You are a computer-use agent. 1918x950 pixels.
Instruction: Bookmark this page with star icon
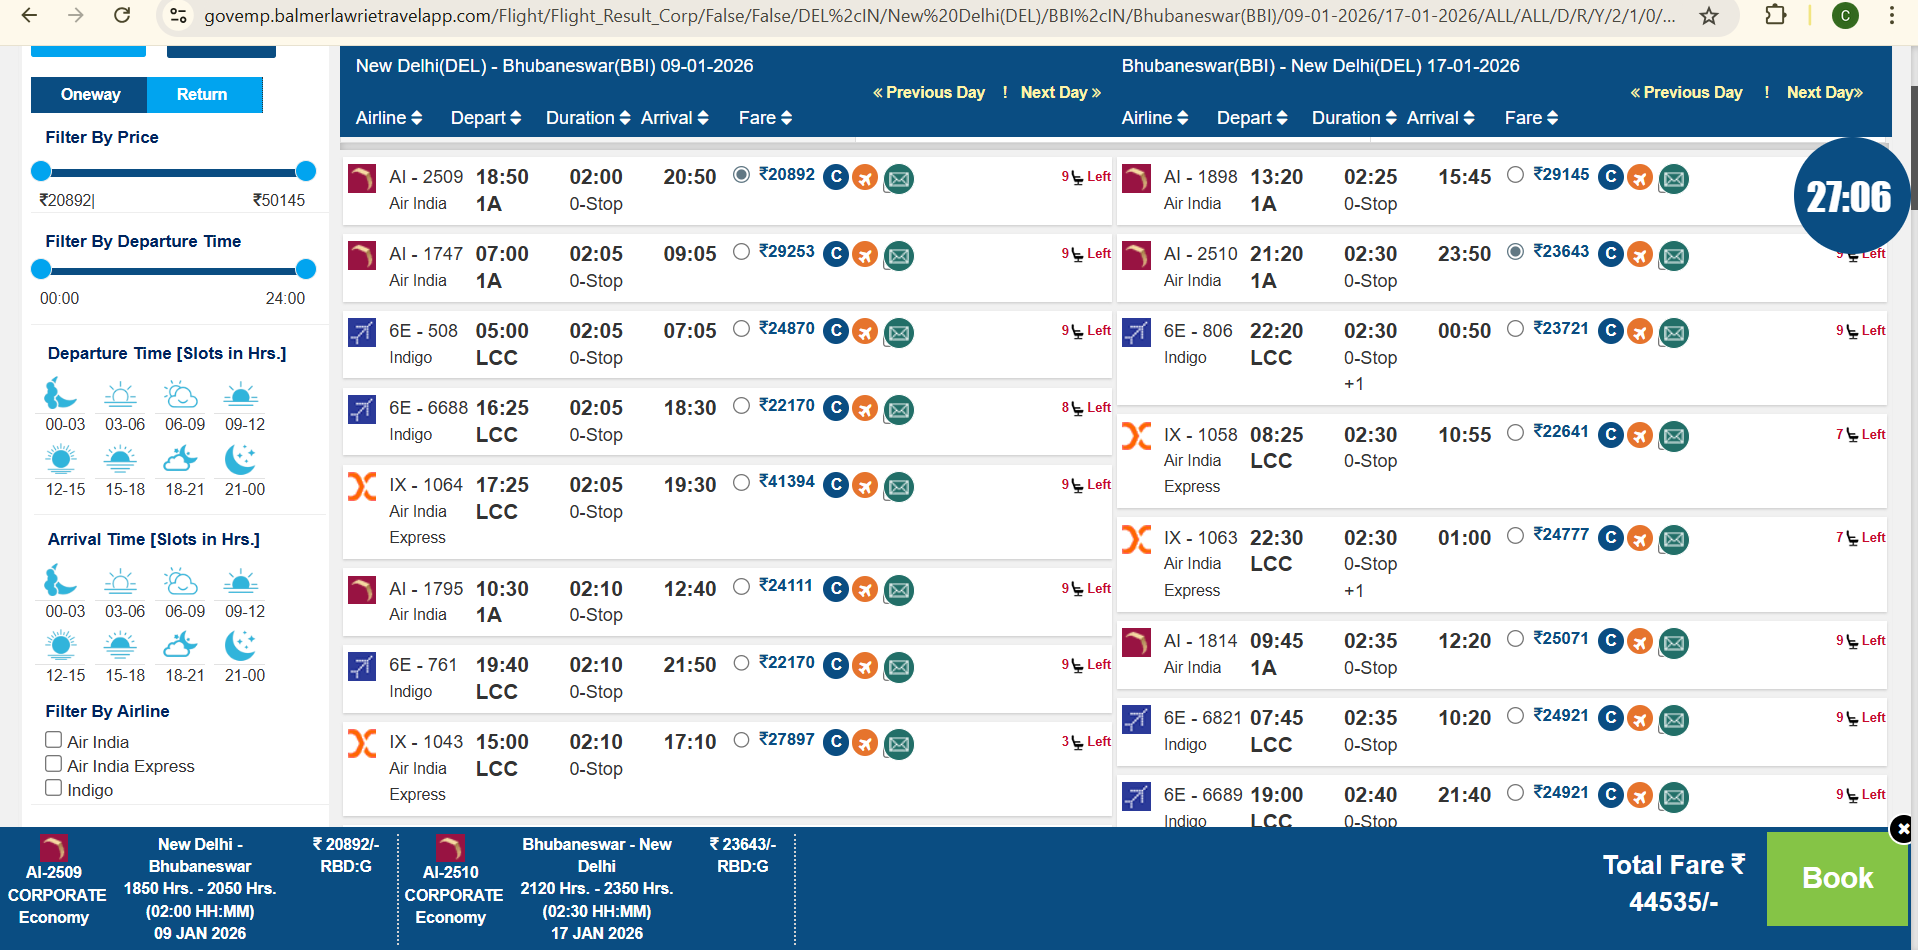(x=1709, y=16)
